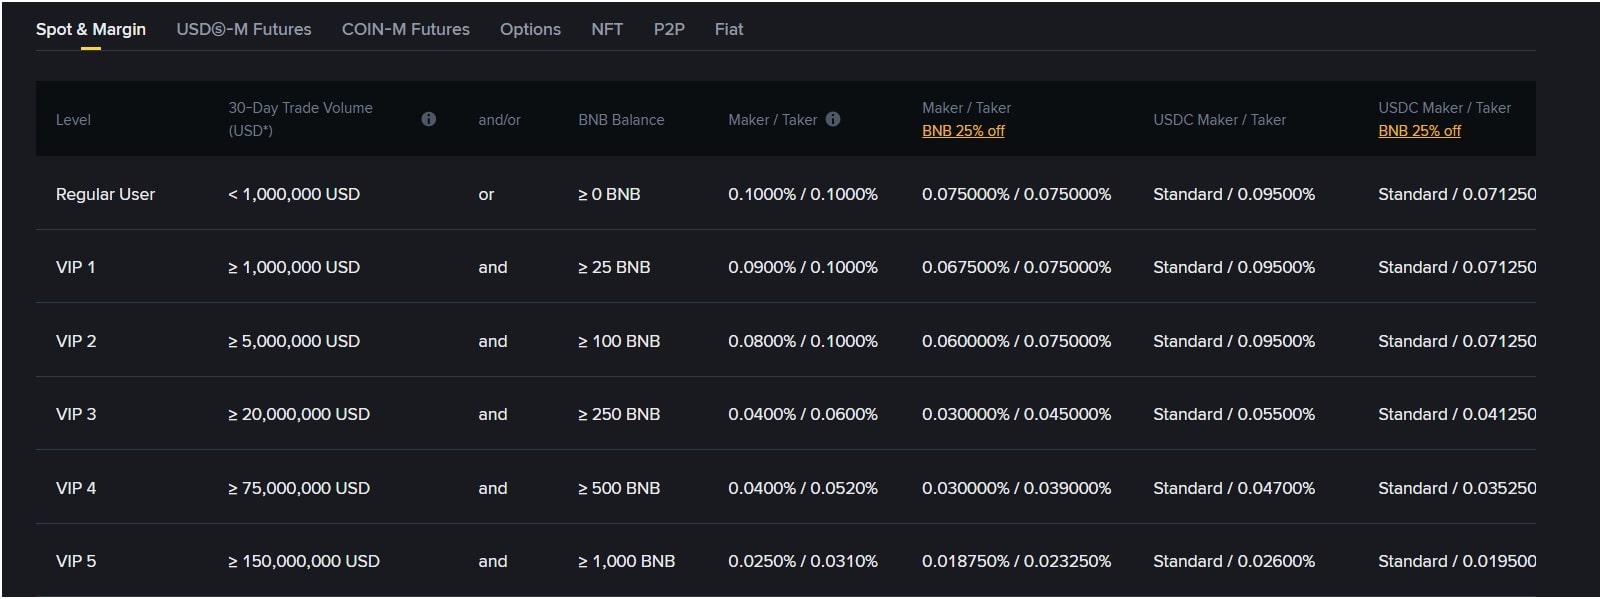Click the VIP 1 level cell
This screenshot has width=1602, height=599.
click(76, 267)
